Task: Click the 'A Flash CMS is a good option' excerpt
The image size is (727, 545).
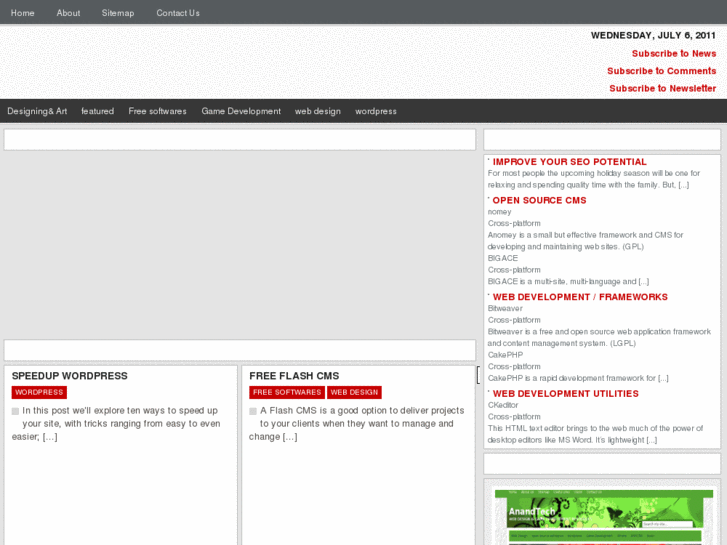Action: pos(357,423)
